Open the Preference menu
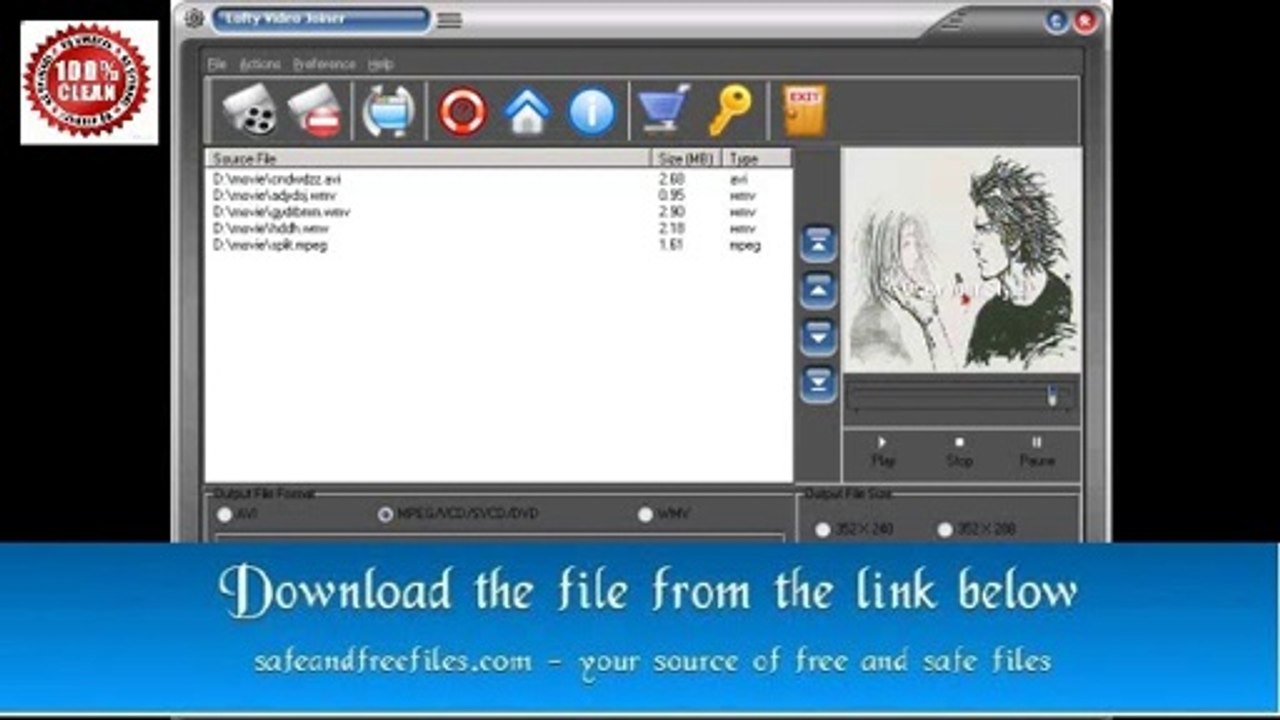 [324, 64]
